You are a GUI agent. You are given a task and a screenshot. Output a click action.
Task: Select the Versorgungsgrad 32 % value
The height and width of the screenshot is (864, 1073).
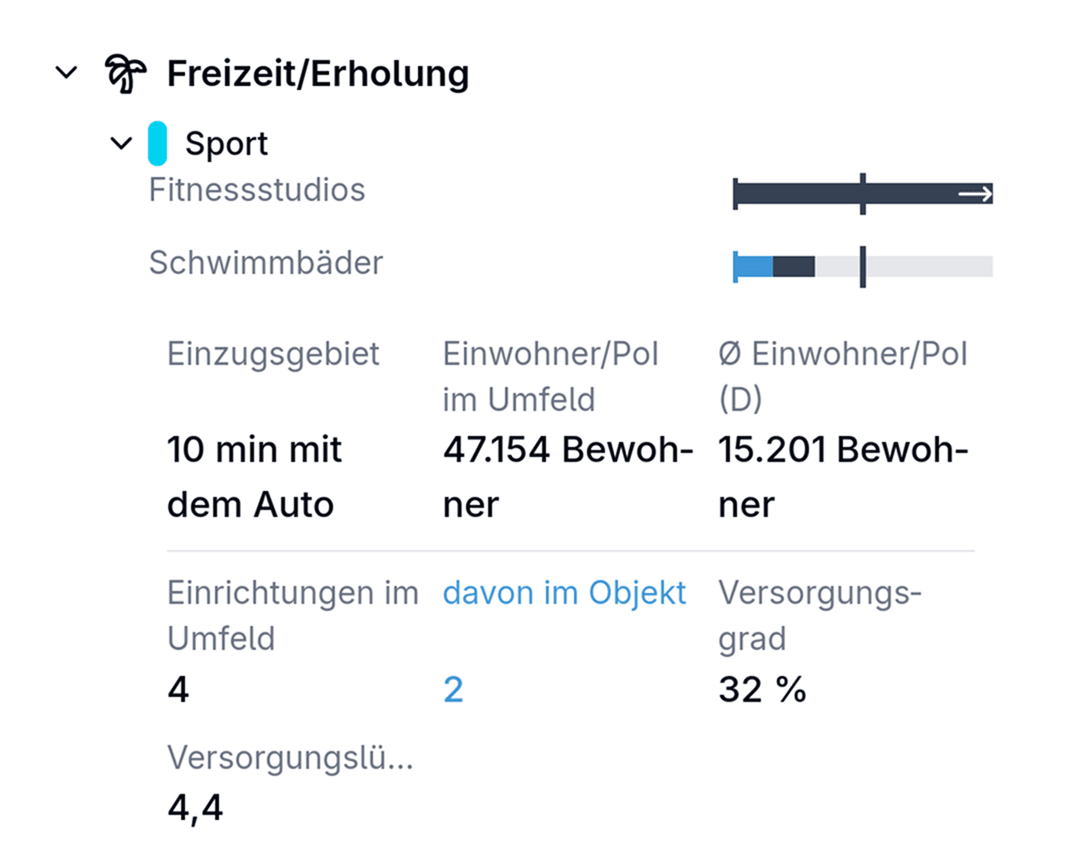763,689
